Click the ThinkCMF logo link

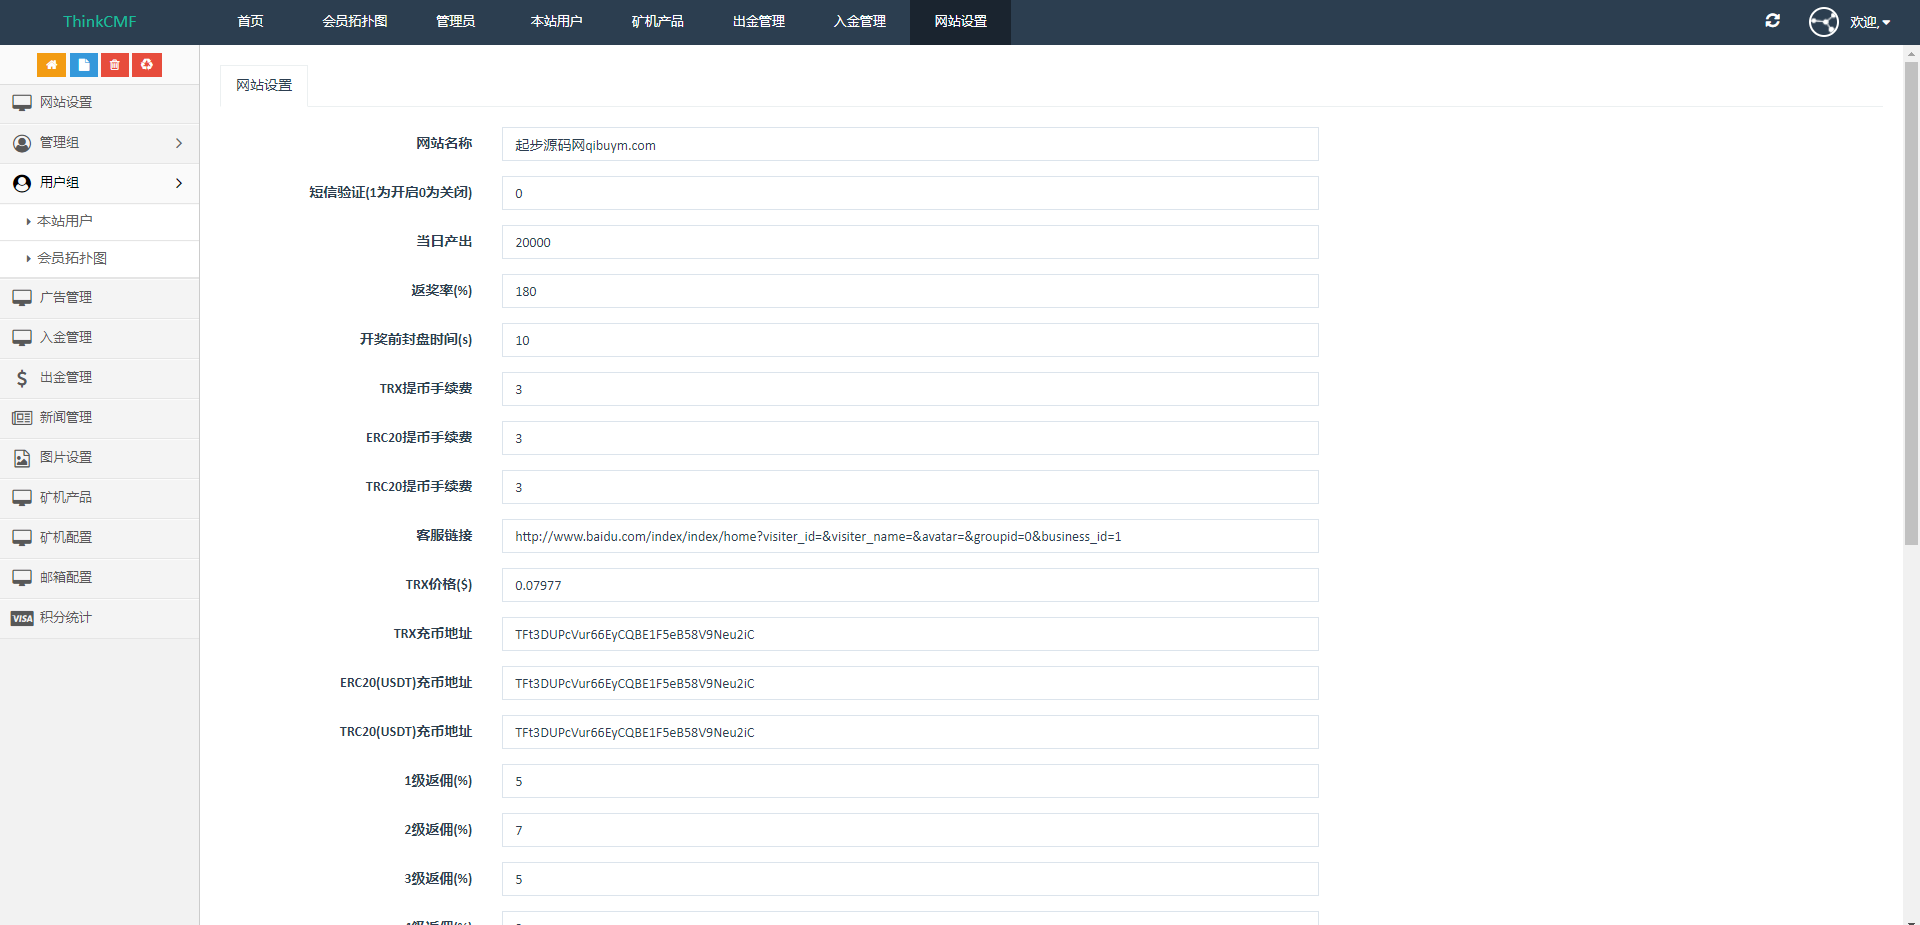pyautogui.click(x=99, y=22)
